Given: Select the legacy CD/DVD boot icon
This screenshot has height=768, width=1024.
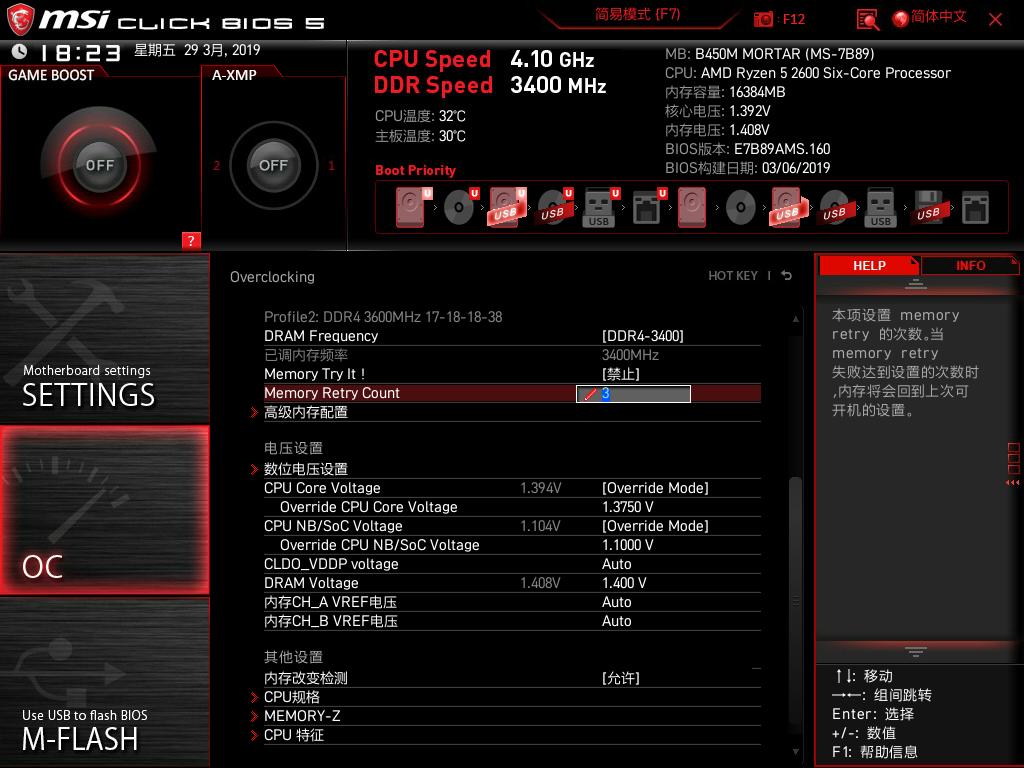Looking at the screenshot, I should click(x=741, y=207).
